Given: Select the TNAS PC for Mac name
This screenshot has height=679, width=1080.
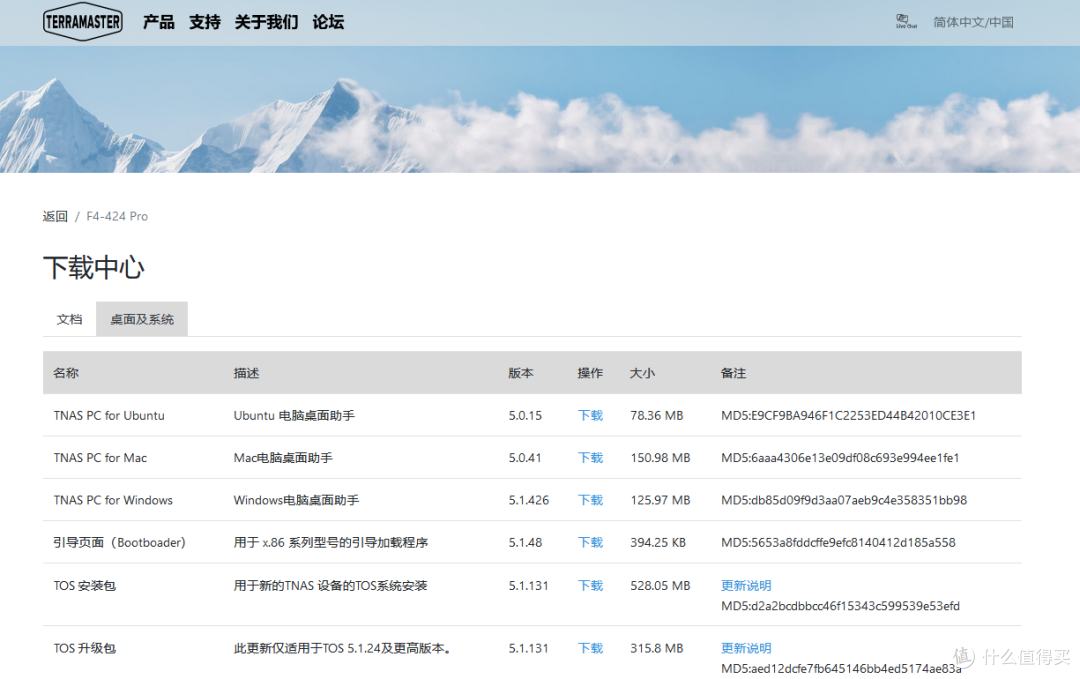Looking at the screenshot, I should [x=100, y=457].
